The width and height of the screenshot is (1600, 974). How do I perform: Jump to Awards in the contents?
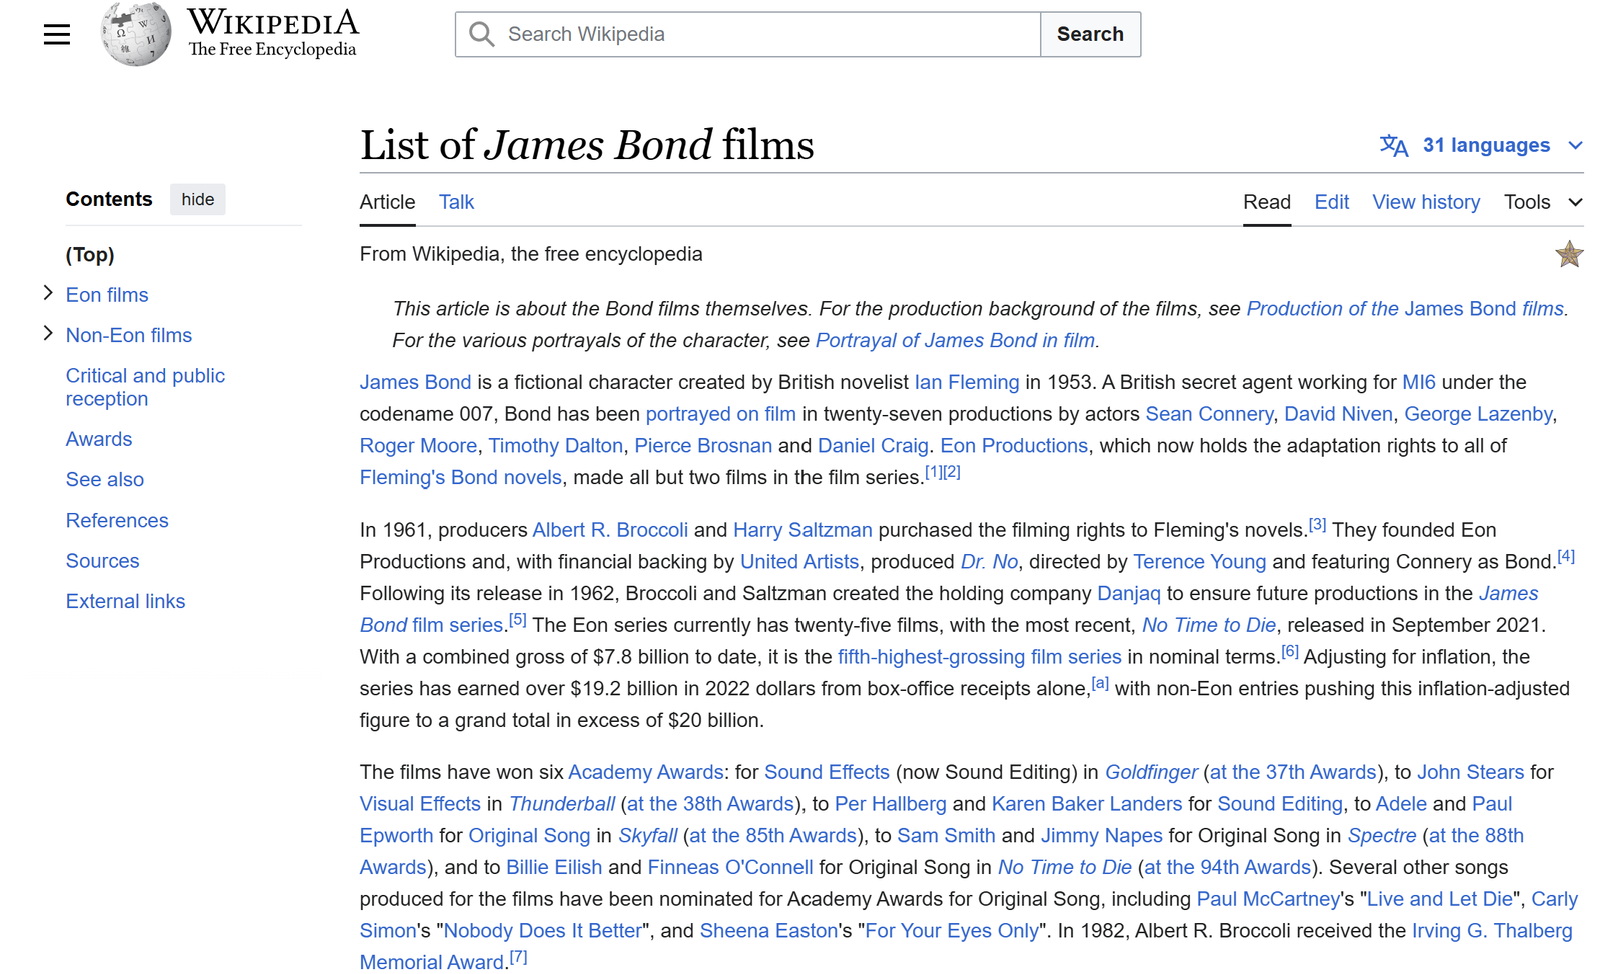coord(99,439)
